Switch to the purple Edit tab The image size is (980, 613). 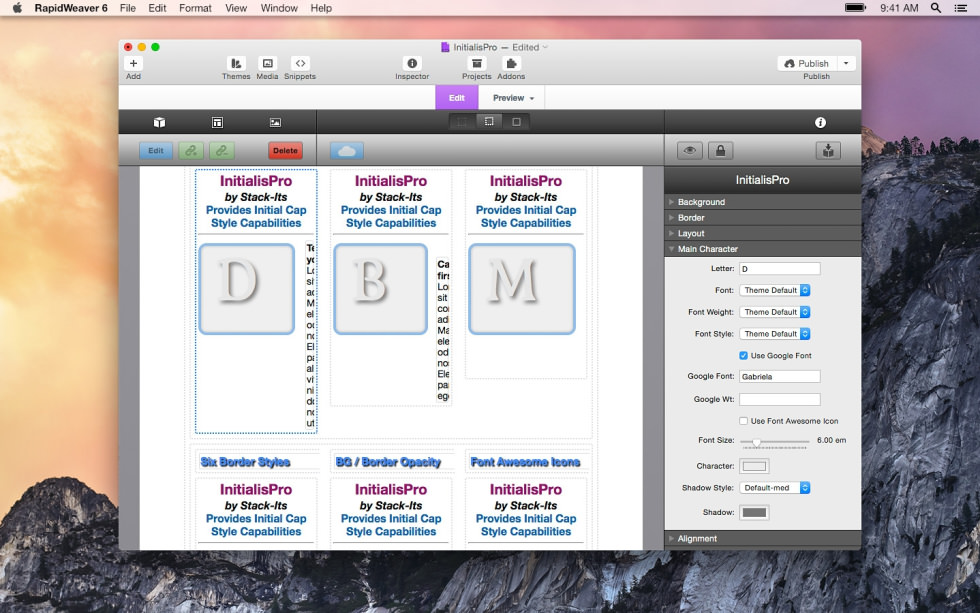(x=457, y=97)
